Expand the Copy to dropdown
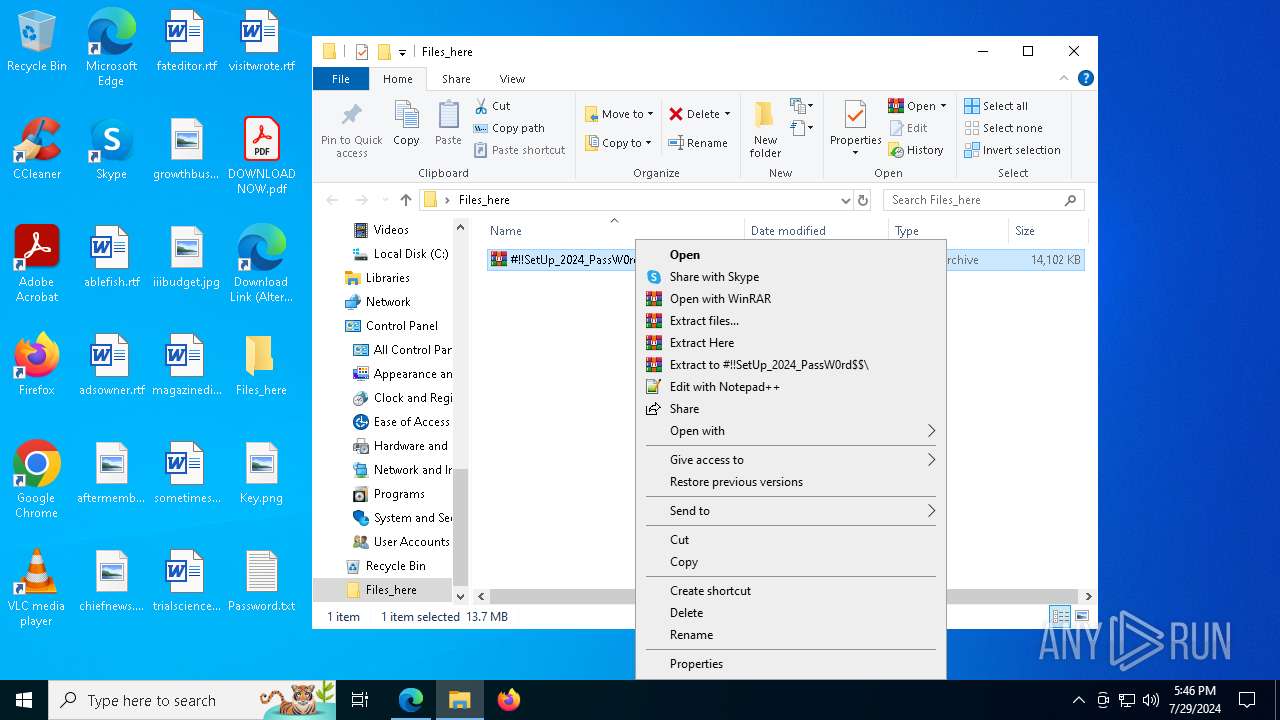 click(648, 143)
